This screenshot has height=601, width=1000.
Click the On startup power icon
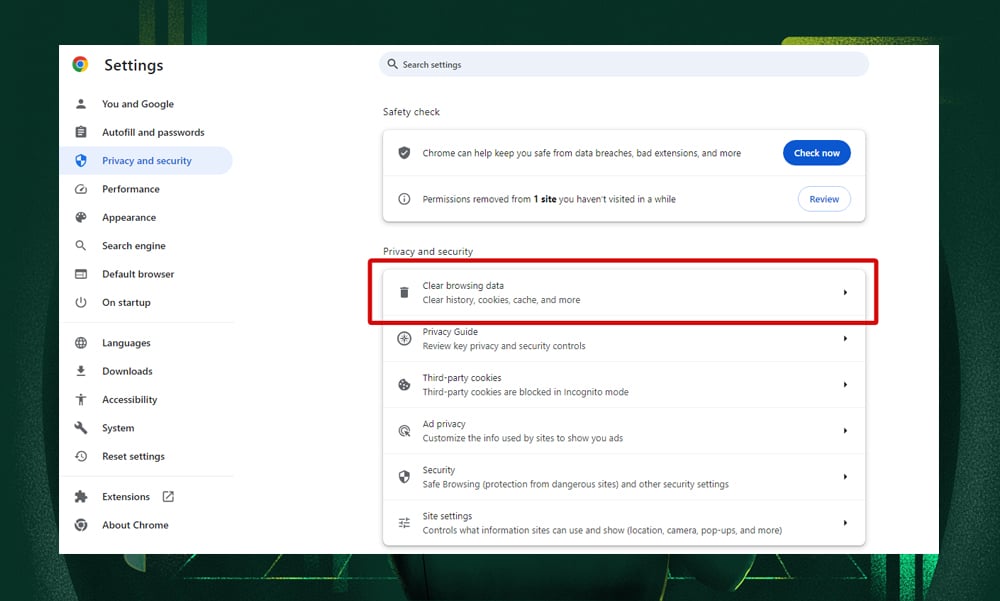79,302
